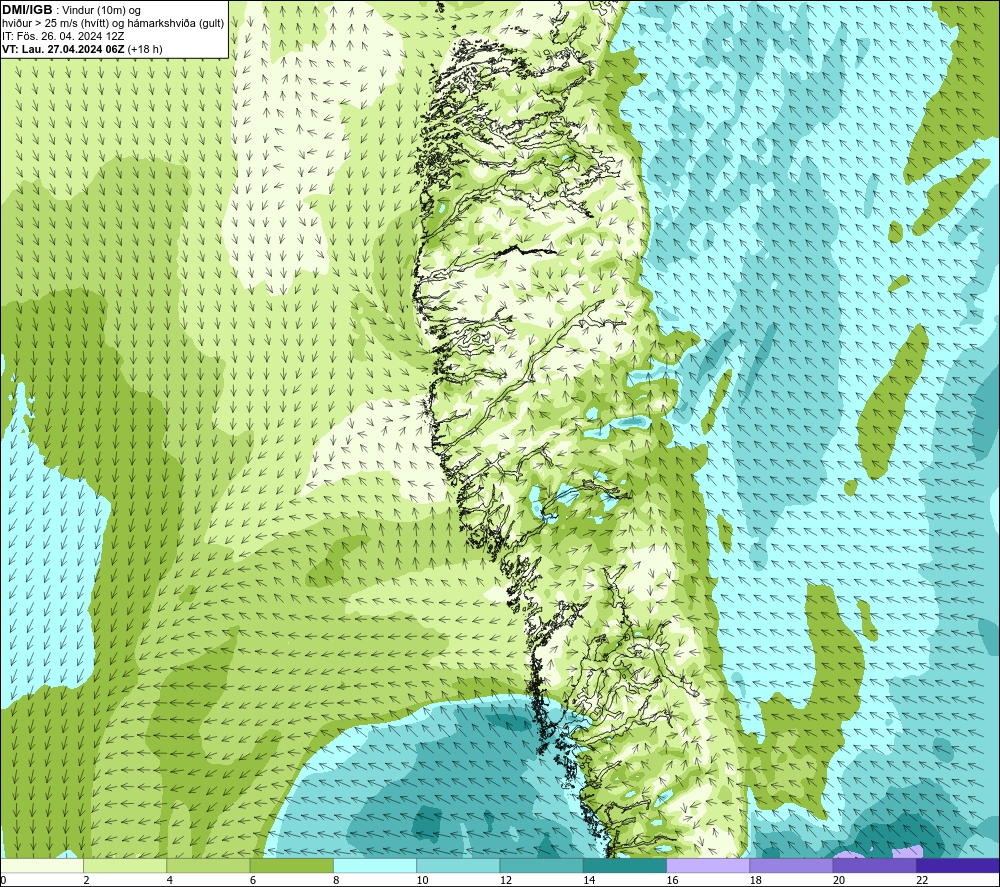Click the 'hviður > 25 m/s' legend description
The width and height of the screenshot is (1000, 887).
tap(113, 24)
